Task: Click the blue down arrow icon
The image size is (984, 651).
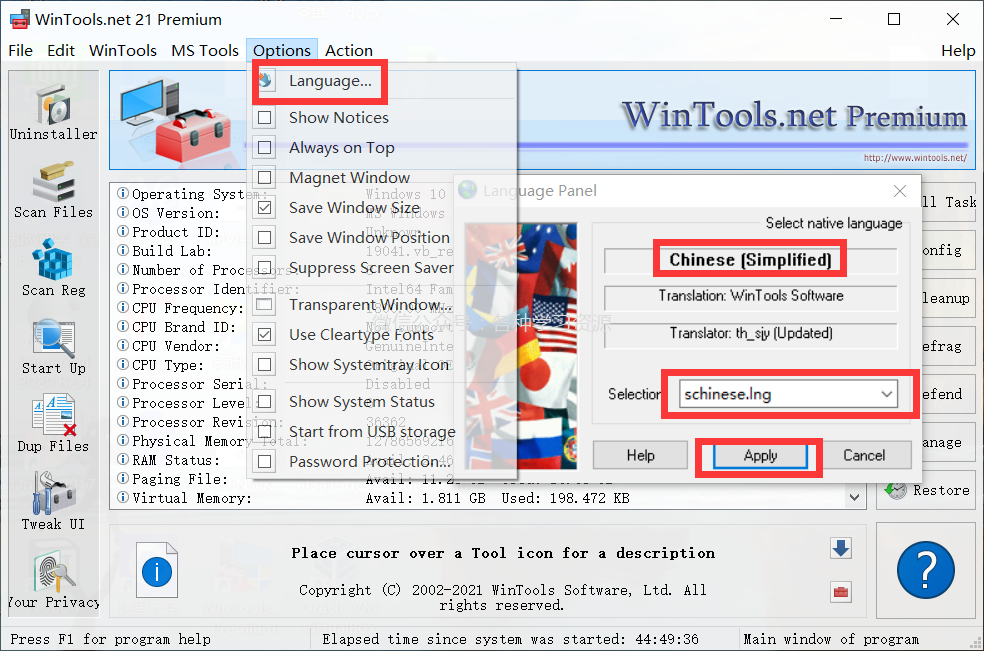Action: coord(841,548)
